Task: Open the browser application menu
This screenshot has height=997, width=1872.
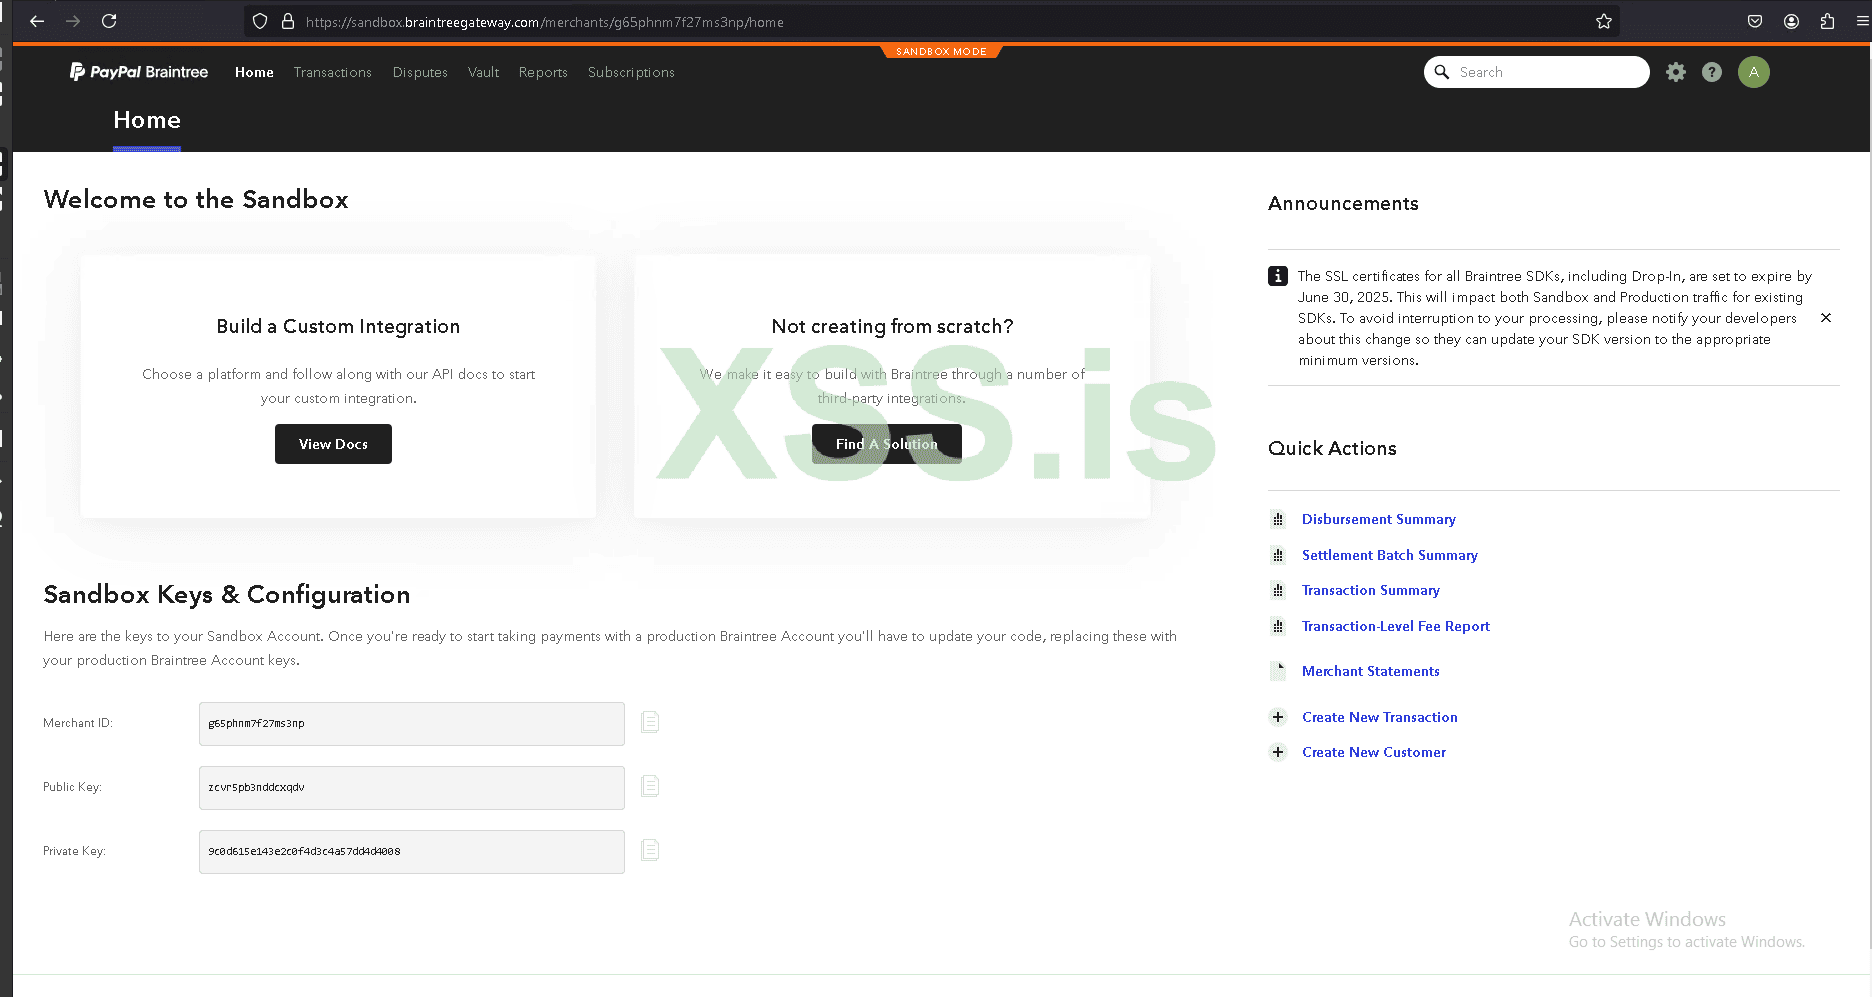Action: coord(1862,21)
